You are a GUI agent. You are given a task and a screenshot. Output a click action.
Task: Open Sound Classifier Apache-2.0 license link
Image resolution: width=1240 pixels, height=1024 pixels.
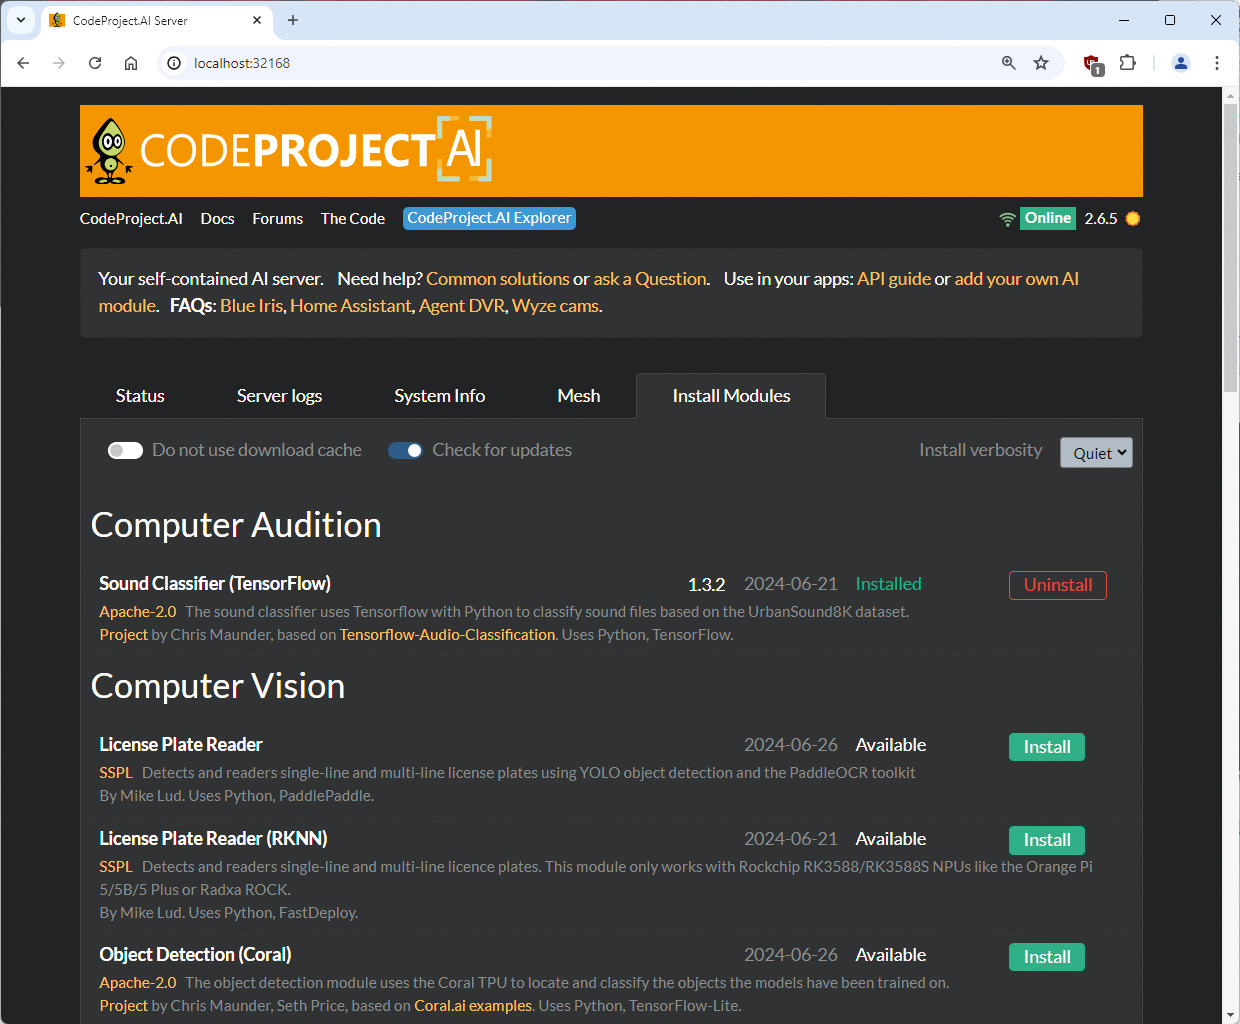point(137,612)
